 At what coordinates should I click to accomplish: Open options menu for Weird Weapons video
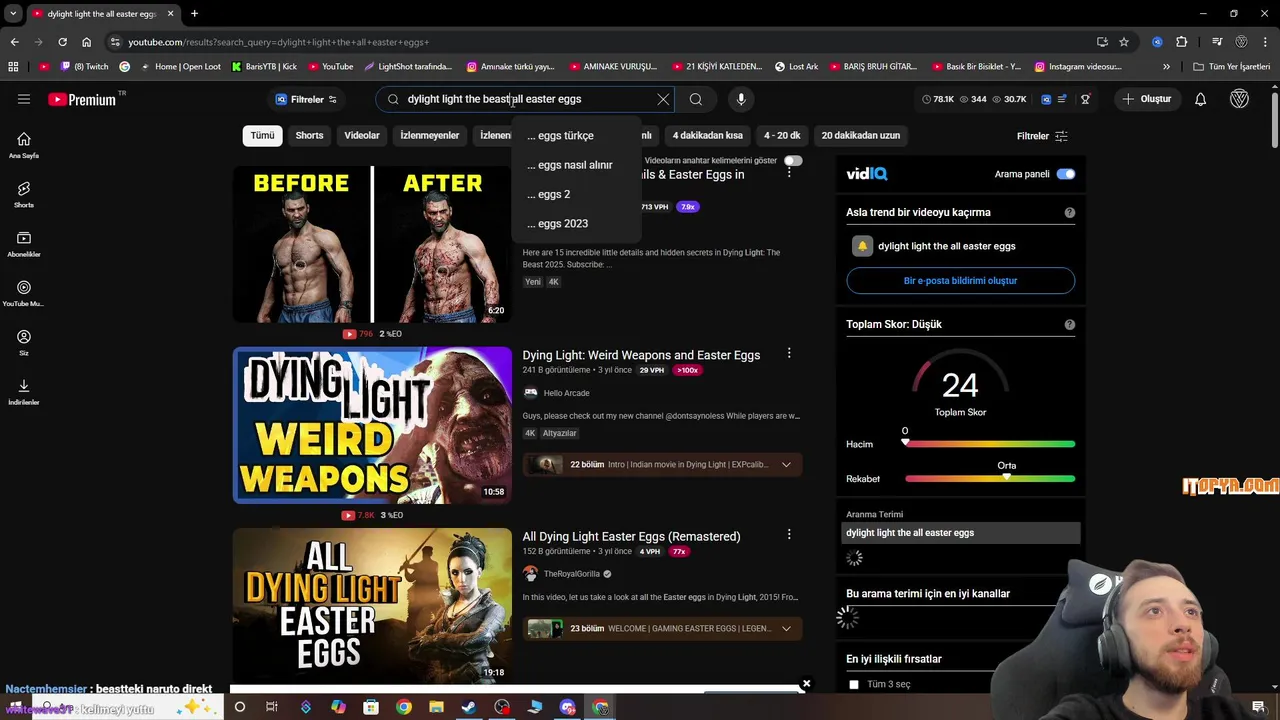(x=789, y=353)
